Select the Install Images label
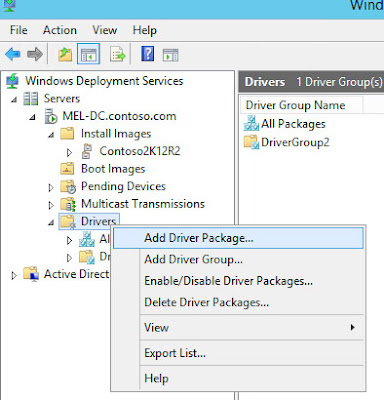Viewport: 384px width, 400px height. (116, 134)
